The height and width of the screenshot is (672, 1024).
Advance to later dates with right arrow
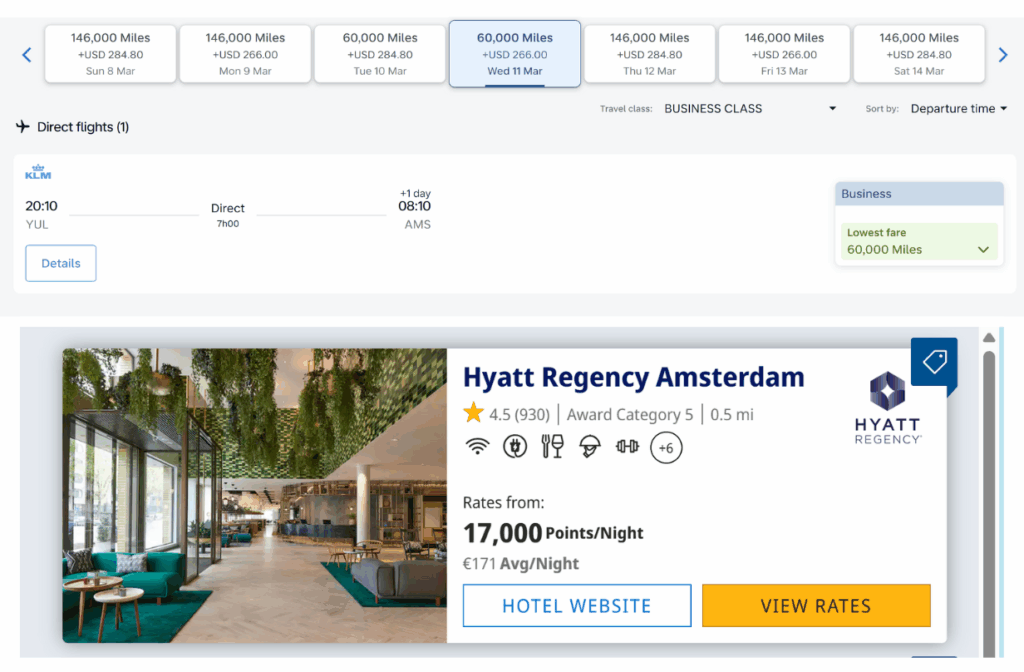1003,55
